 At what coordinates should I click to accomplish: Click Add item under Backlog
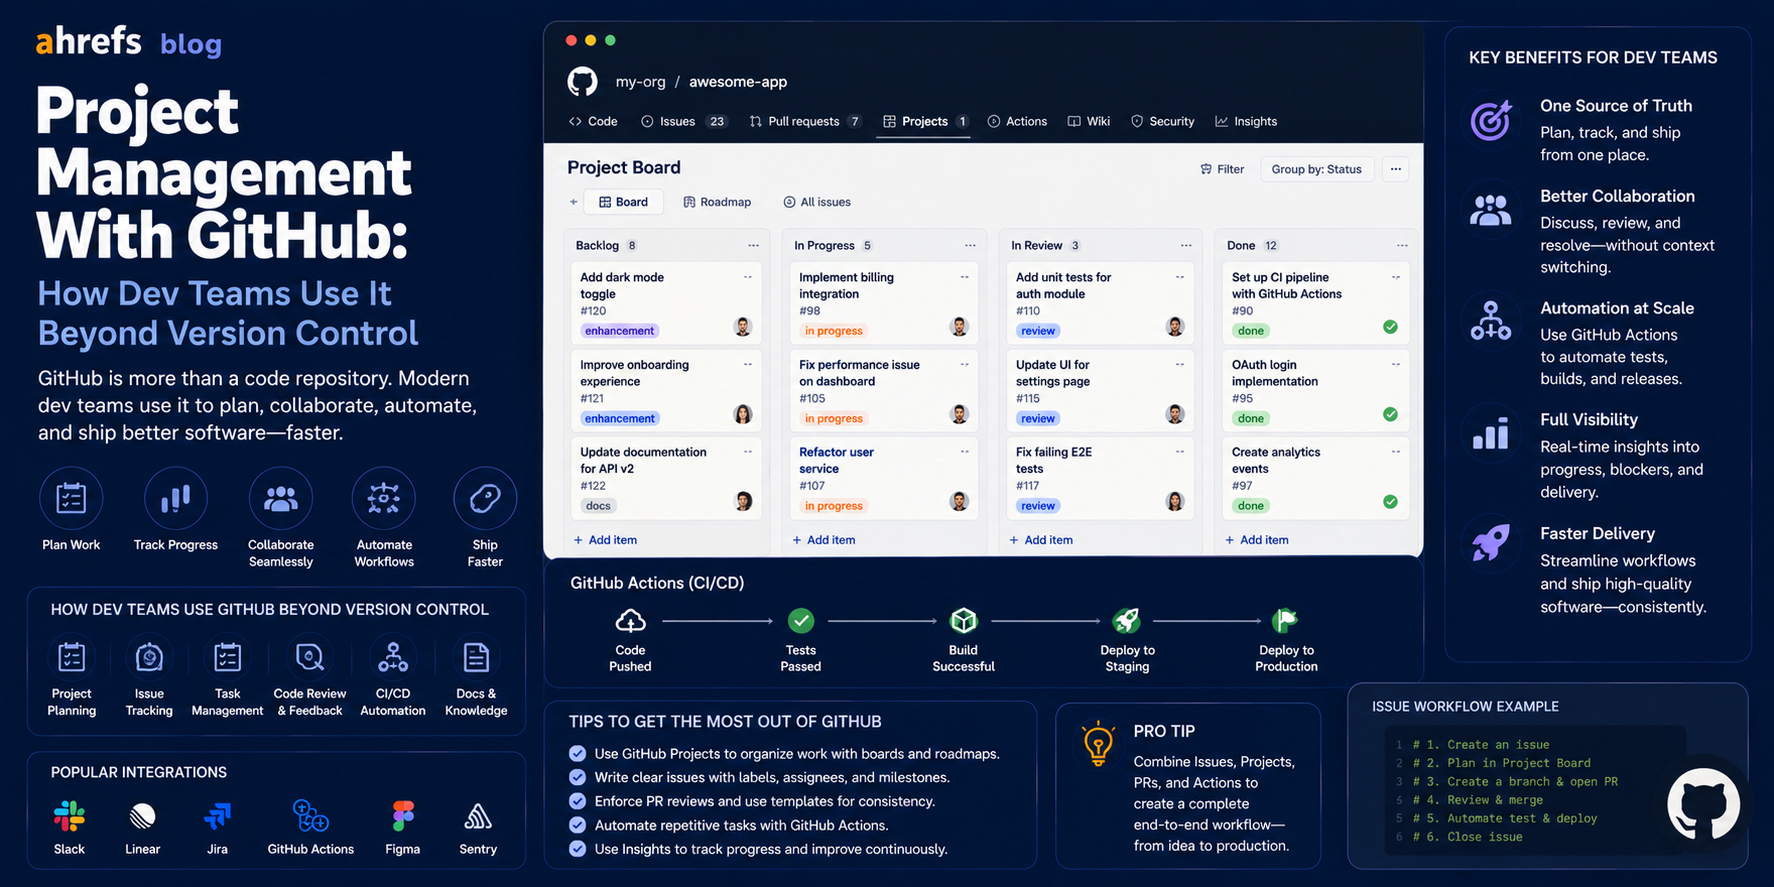605,540
